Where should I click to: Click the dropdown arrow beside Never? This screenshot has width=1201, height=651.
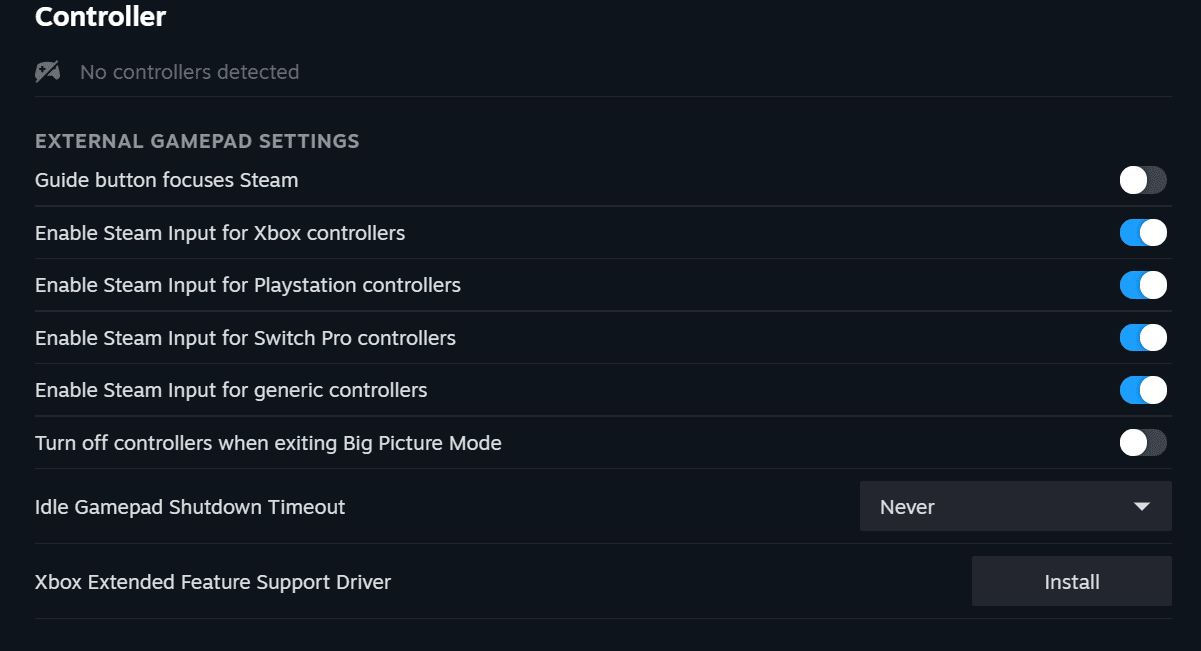pos(1142,507)
